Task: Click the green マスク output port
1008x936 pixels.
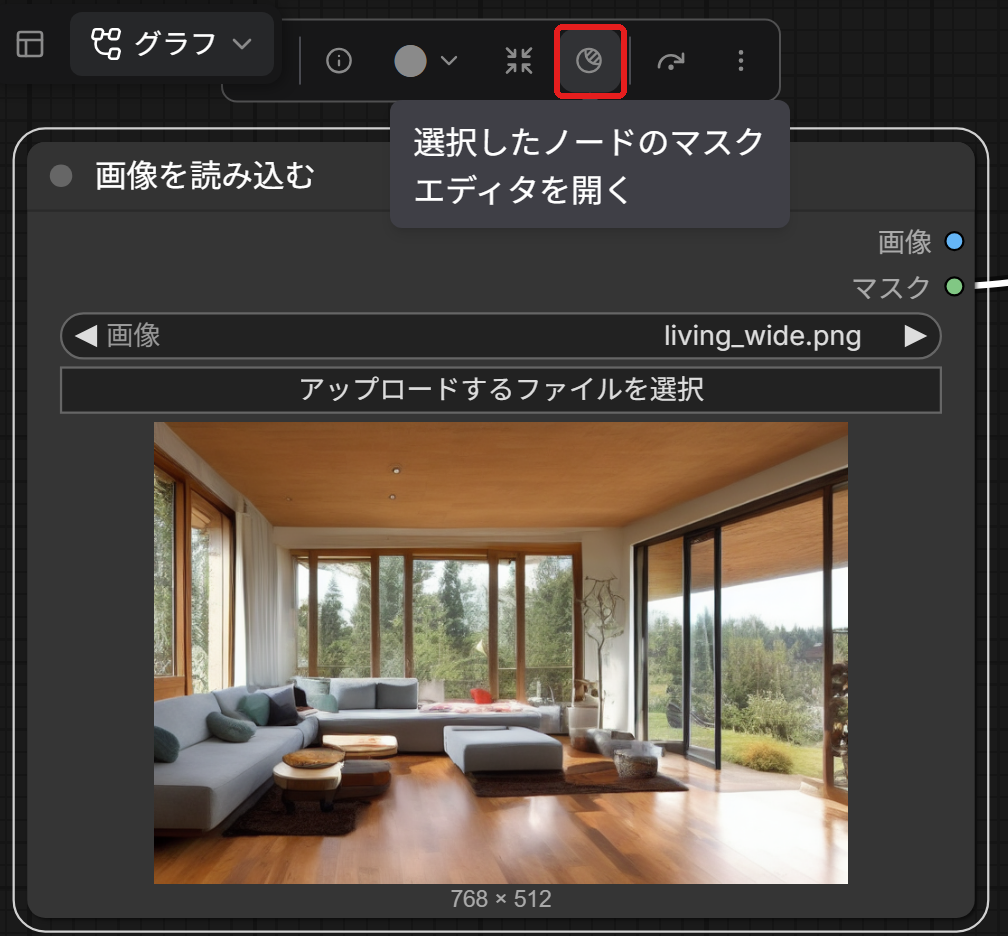Action: pyautogui.click(x=955, y=286)
